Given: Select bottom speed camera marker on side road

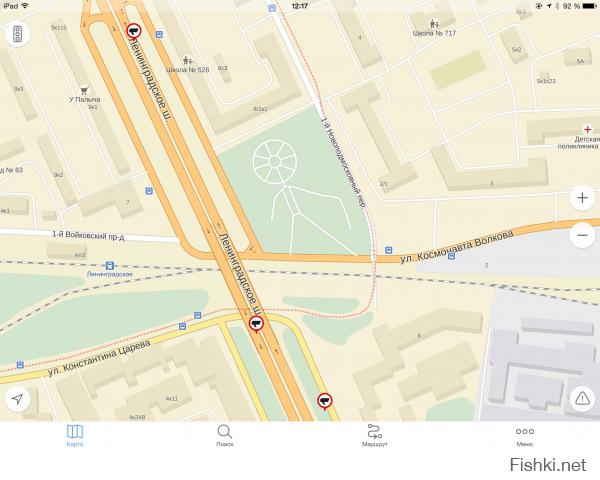Looking at the screenshot, I should [325, 401].
